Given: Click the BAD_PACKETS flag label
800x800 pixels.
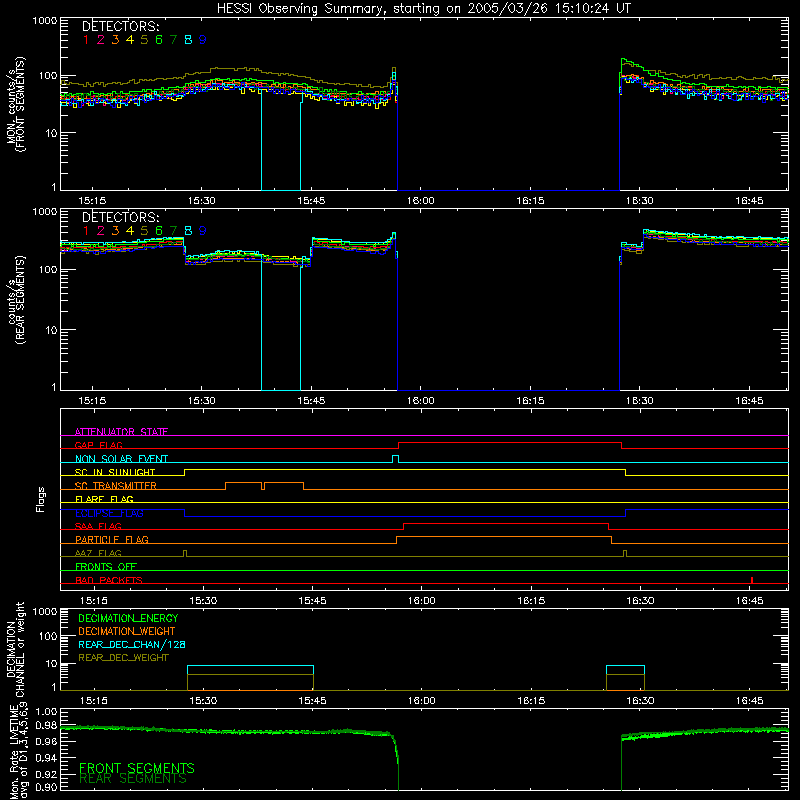Looking at the screenshot, I should 109,580.
